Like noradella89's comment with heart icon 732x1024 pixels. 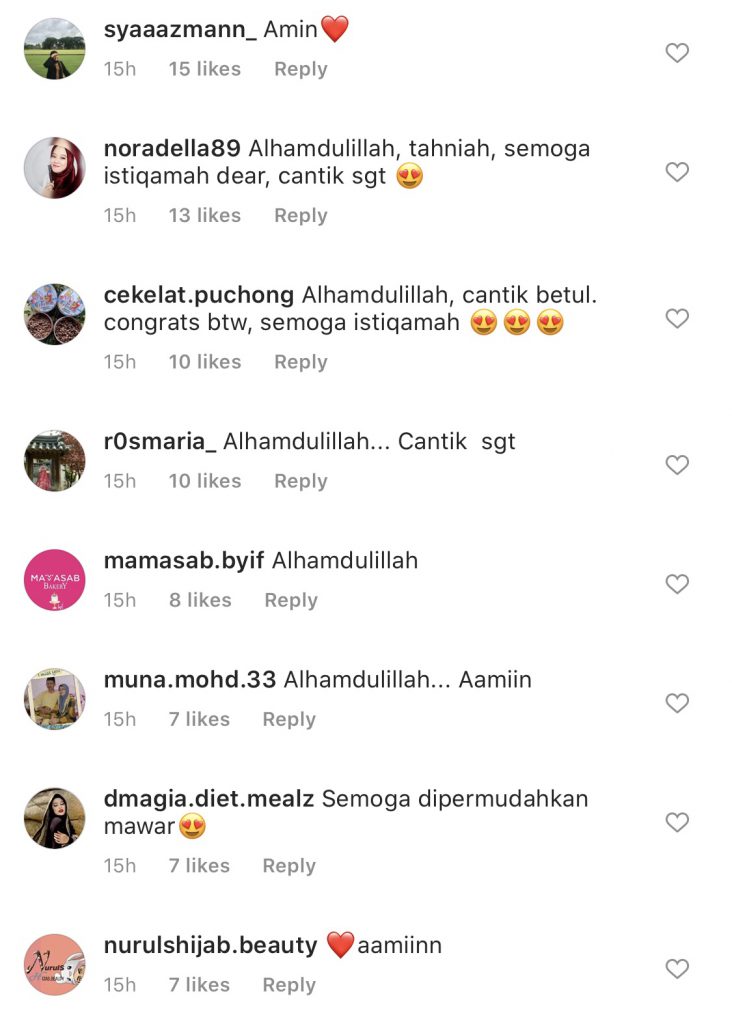677,172
